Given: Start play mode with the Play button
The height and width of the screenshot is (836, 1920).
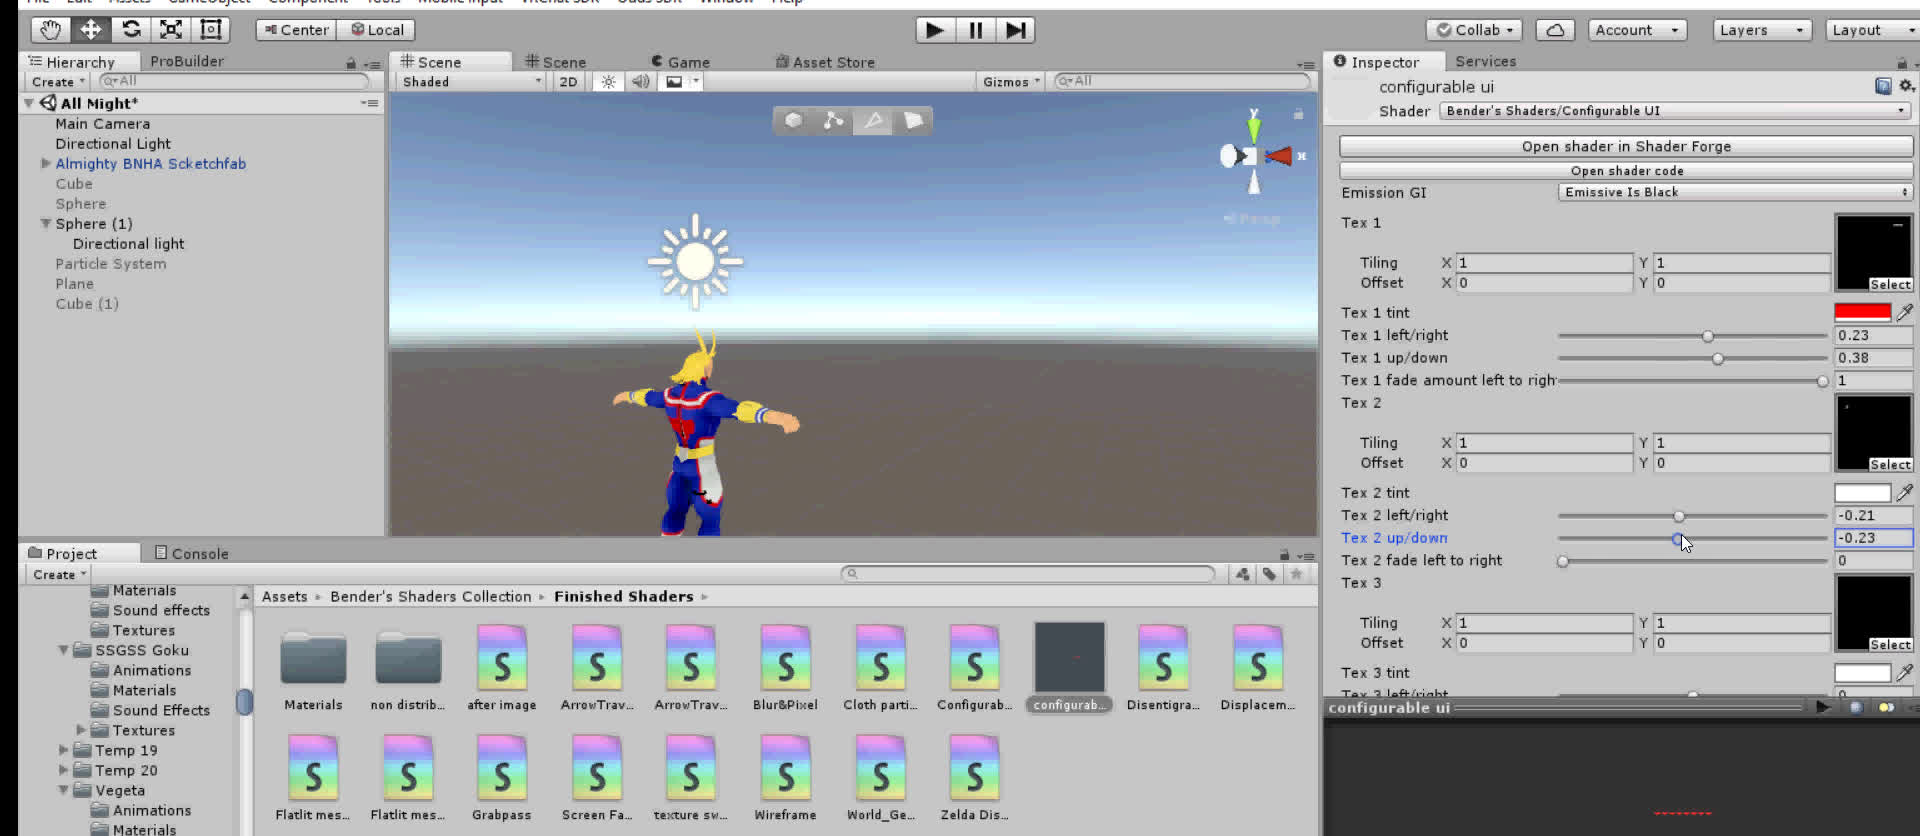Looking at the screenshot, I should 935,30.
